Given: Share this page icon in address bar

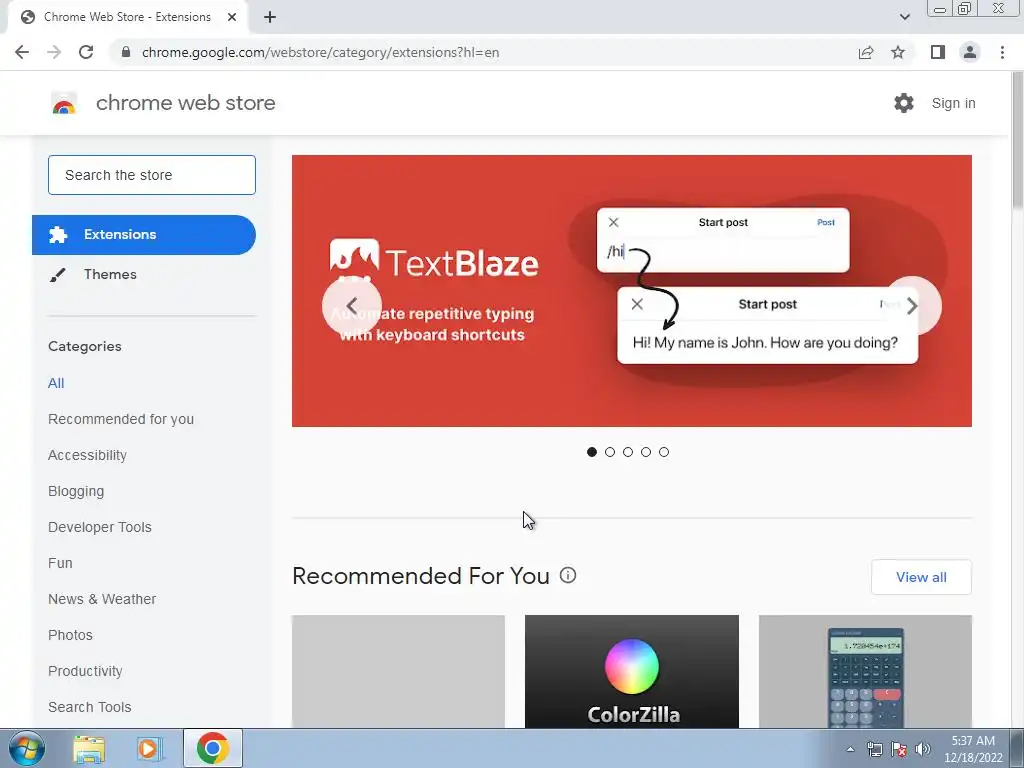Looking at the screenshot, I should (x=866, y=52).
